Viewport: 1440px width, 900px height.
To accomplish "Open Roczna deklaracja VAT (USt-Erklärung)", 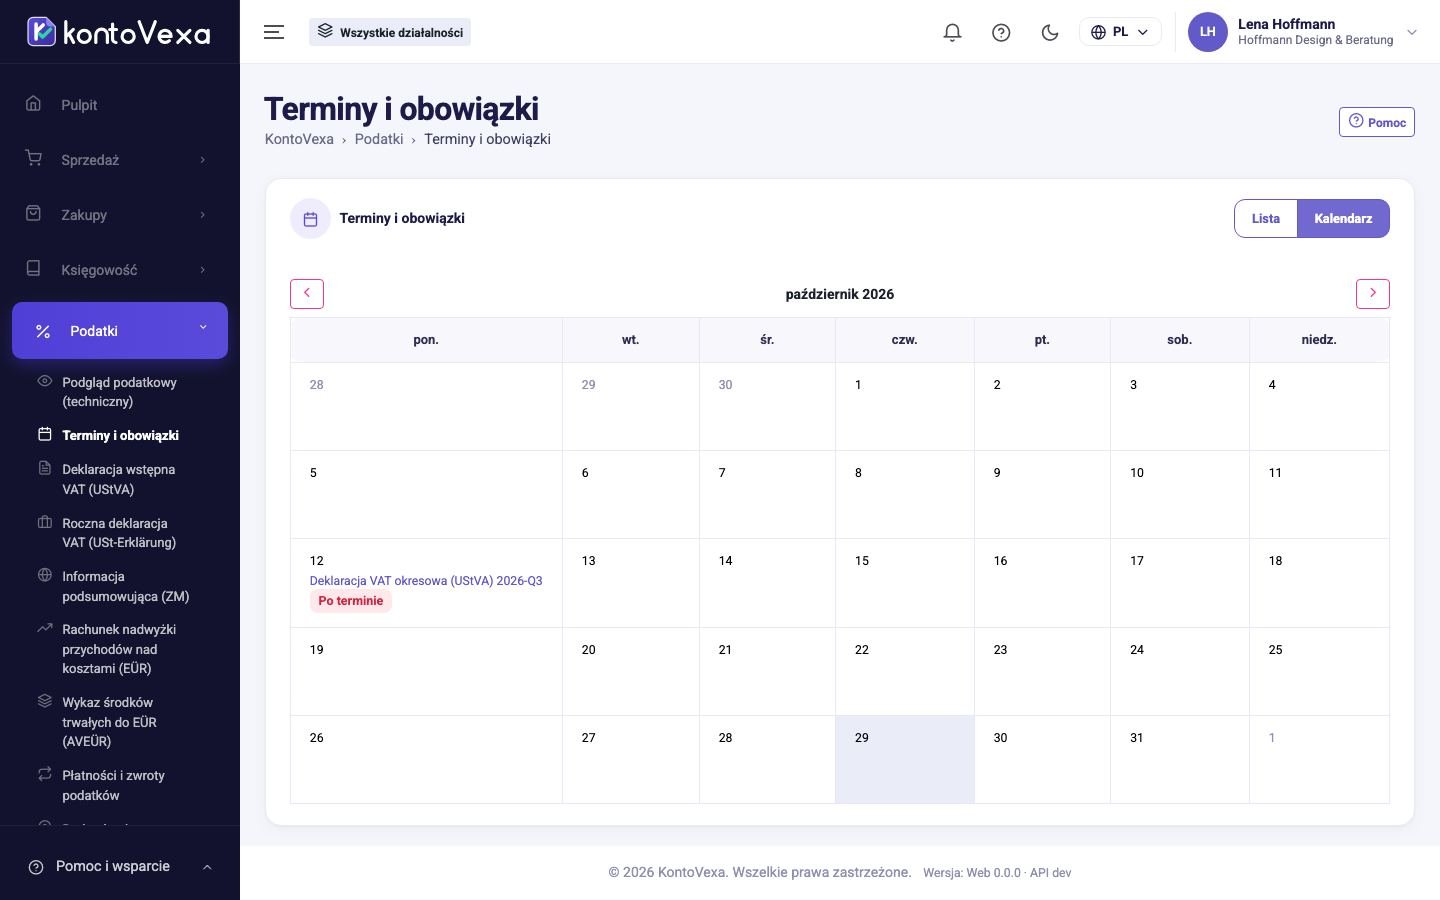I will pos(119,533).
